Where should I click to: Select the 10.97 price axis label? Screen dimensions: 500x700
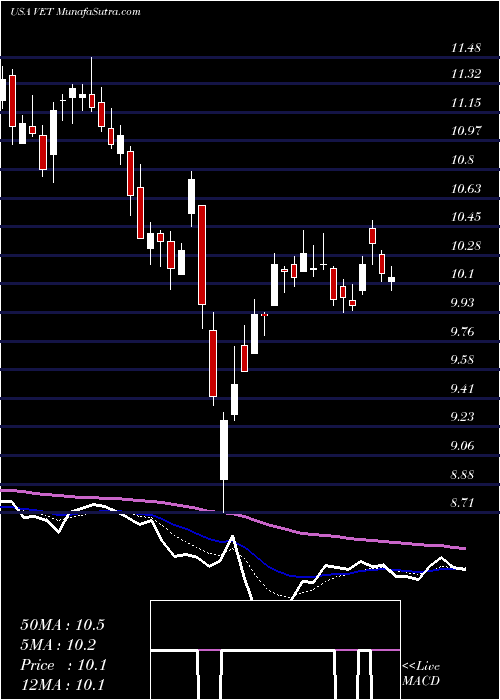pyautogui.click(x=466, y=131)
